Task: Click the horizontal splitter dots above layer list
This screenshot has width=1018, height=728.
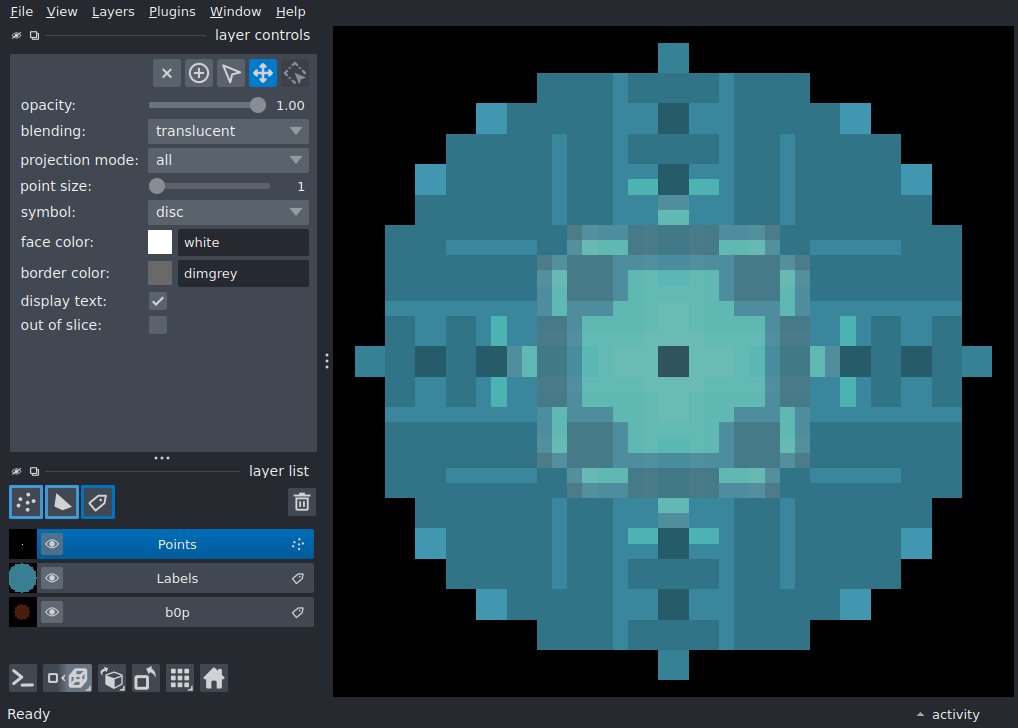Action: coord(162,458)
